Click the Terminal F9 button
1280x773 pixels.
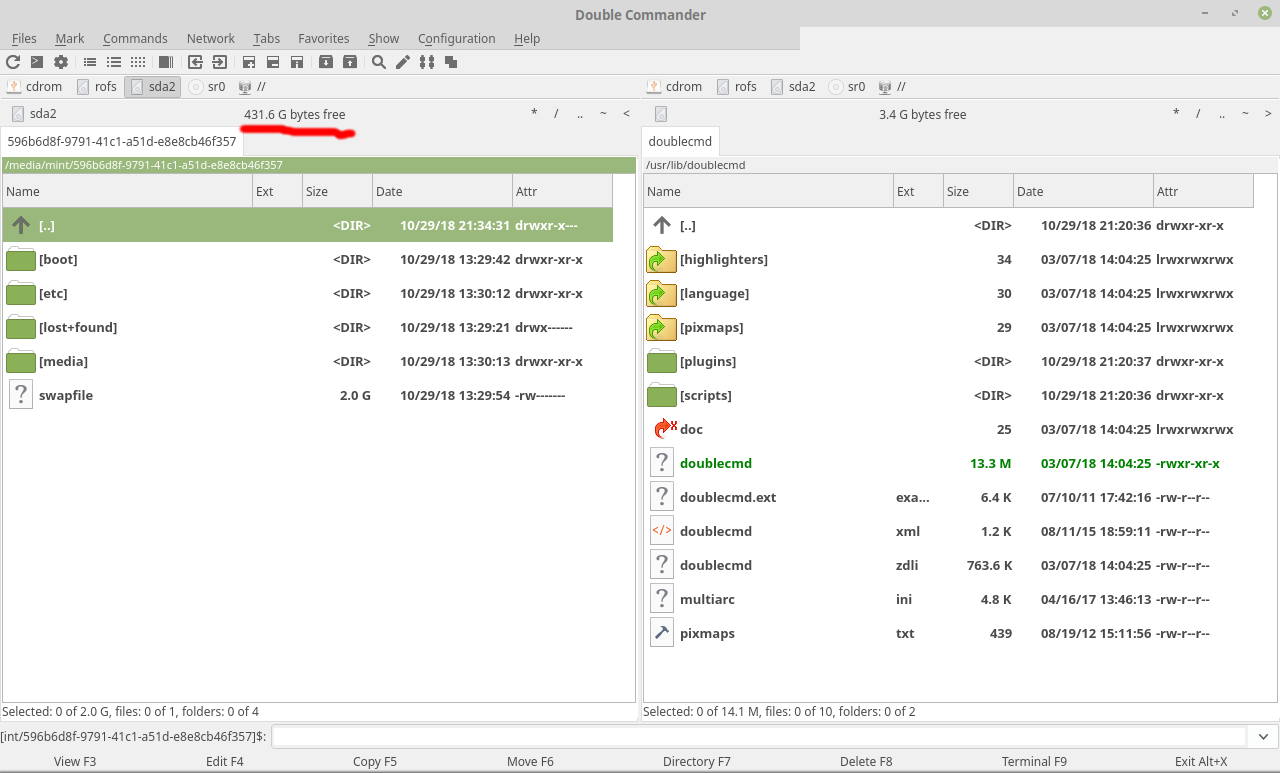(x=1033, y=761)
